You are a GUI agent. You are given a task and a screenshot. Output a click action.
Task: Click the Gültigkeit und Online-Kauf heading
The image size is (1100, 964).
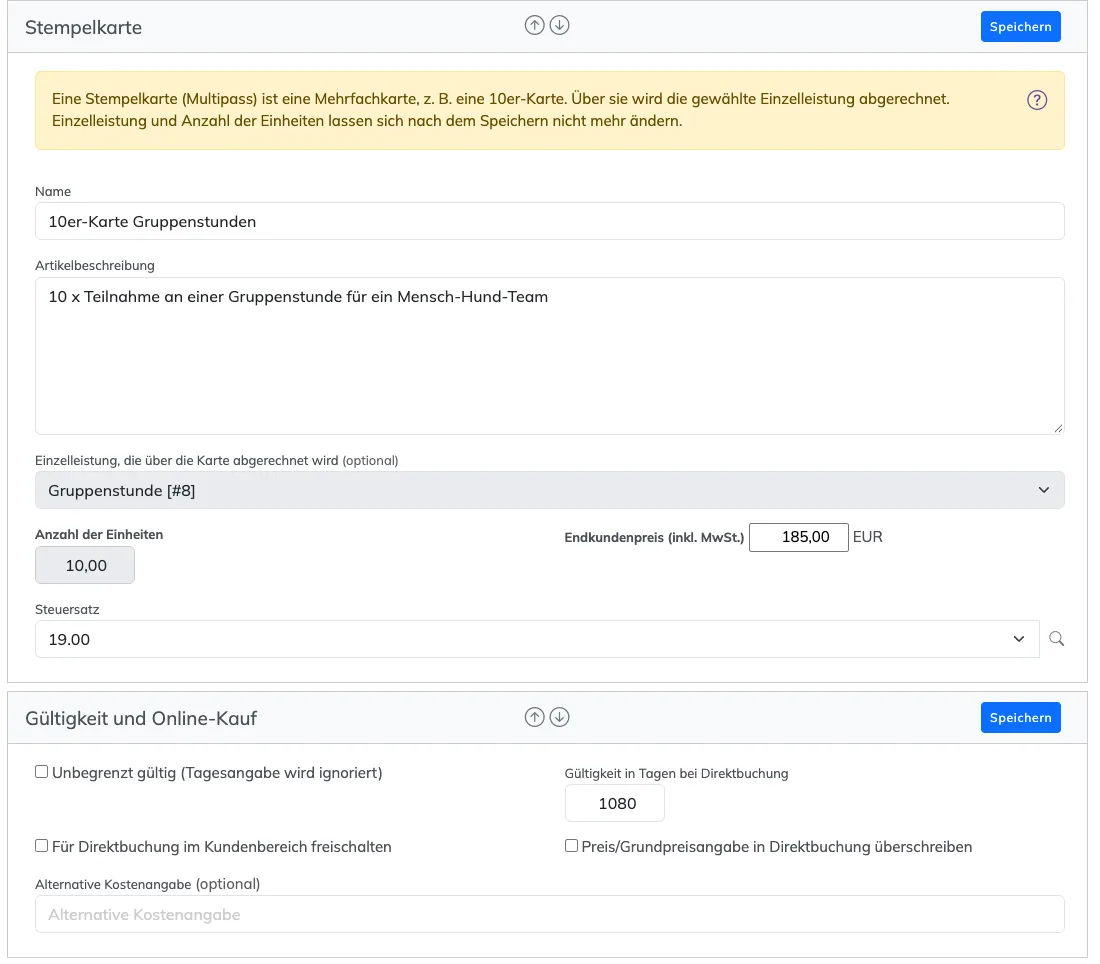[x=141, y=718]
